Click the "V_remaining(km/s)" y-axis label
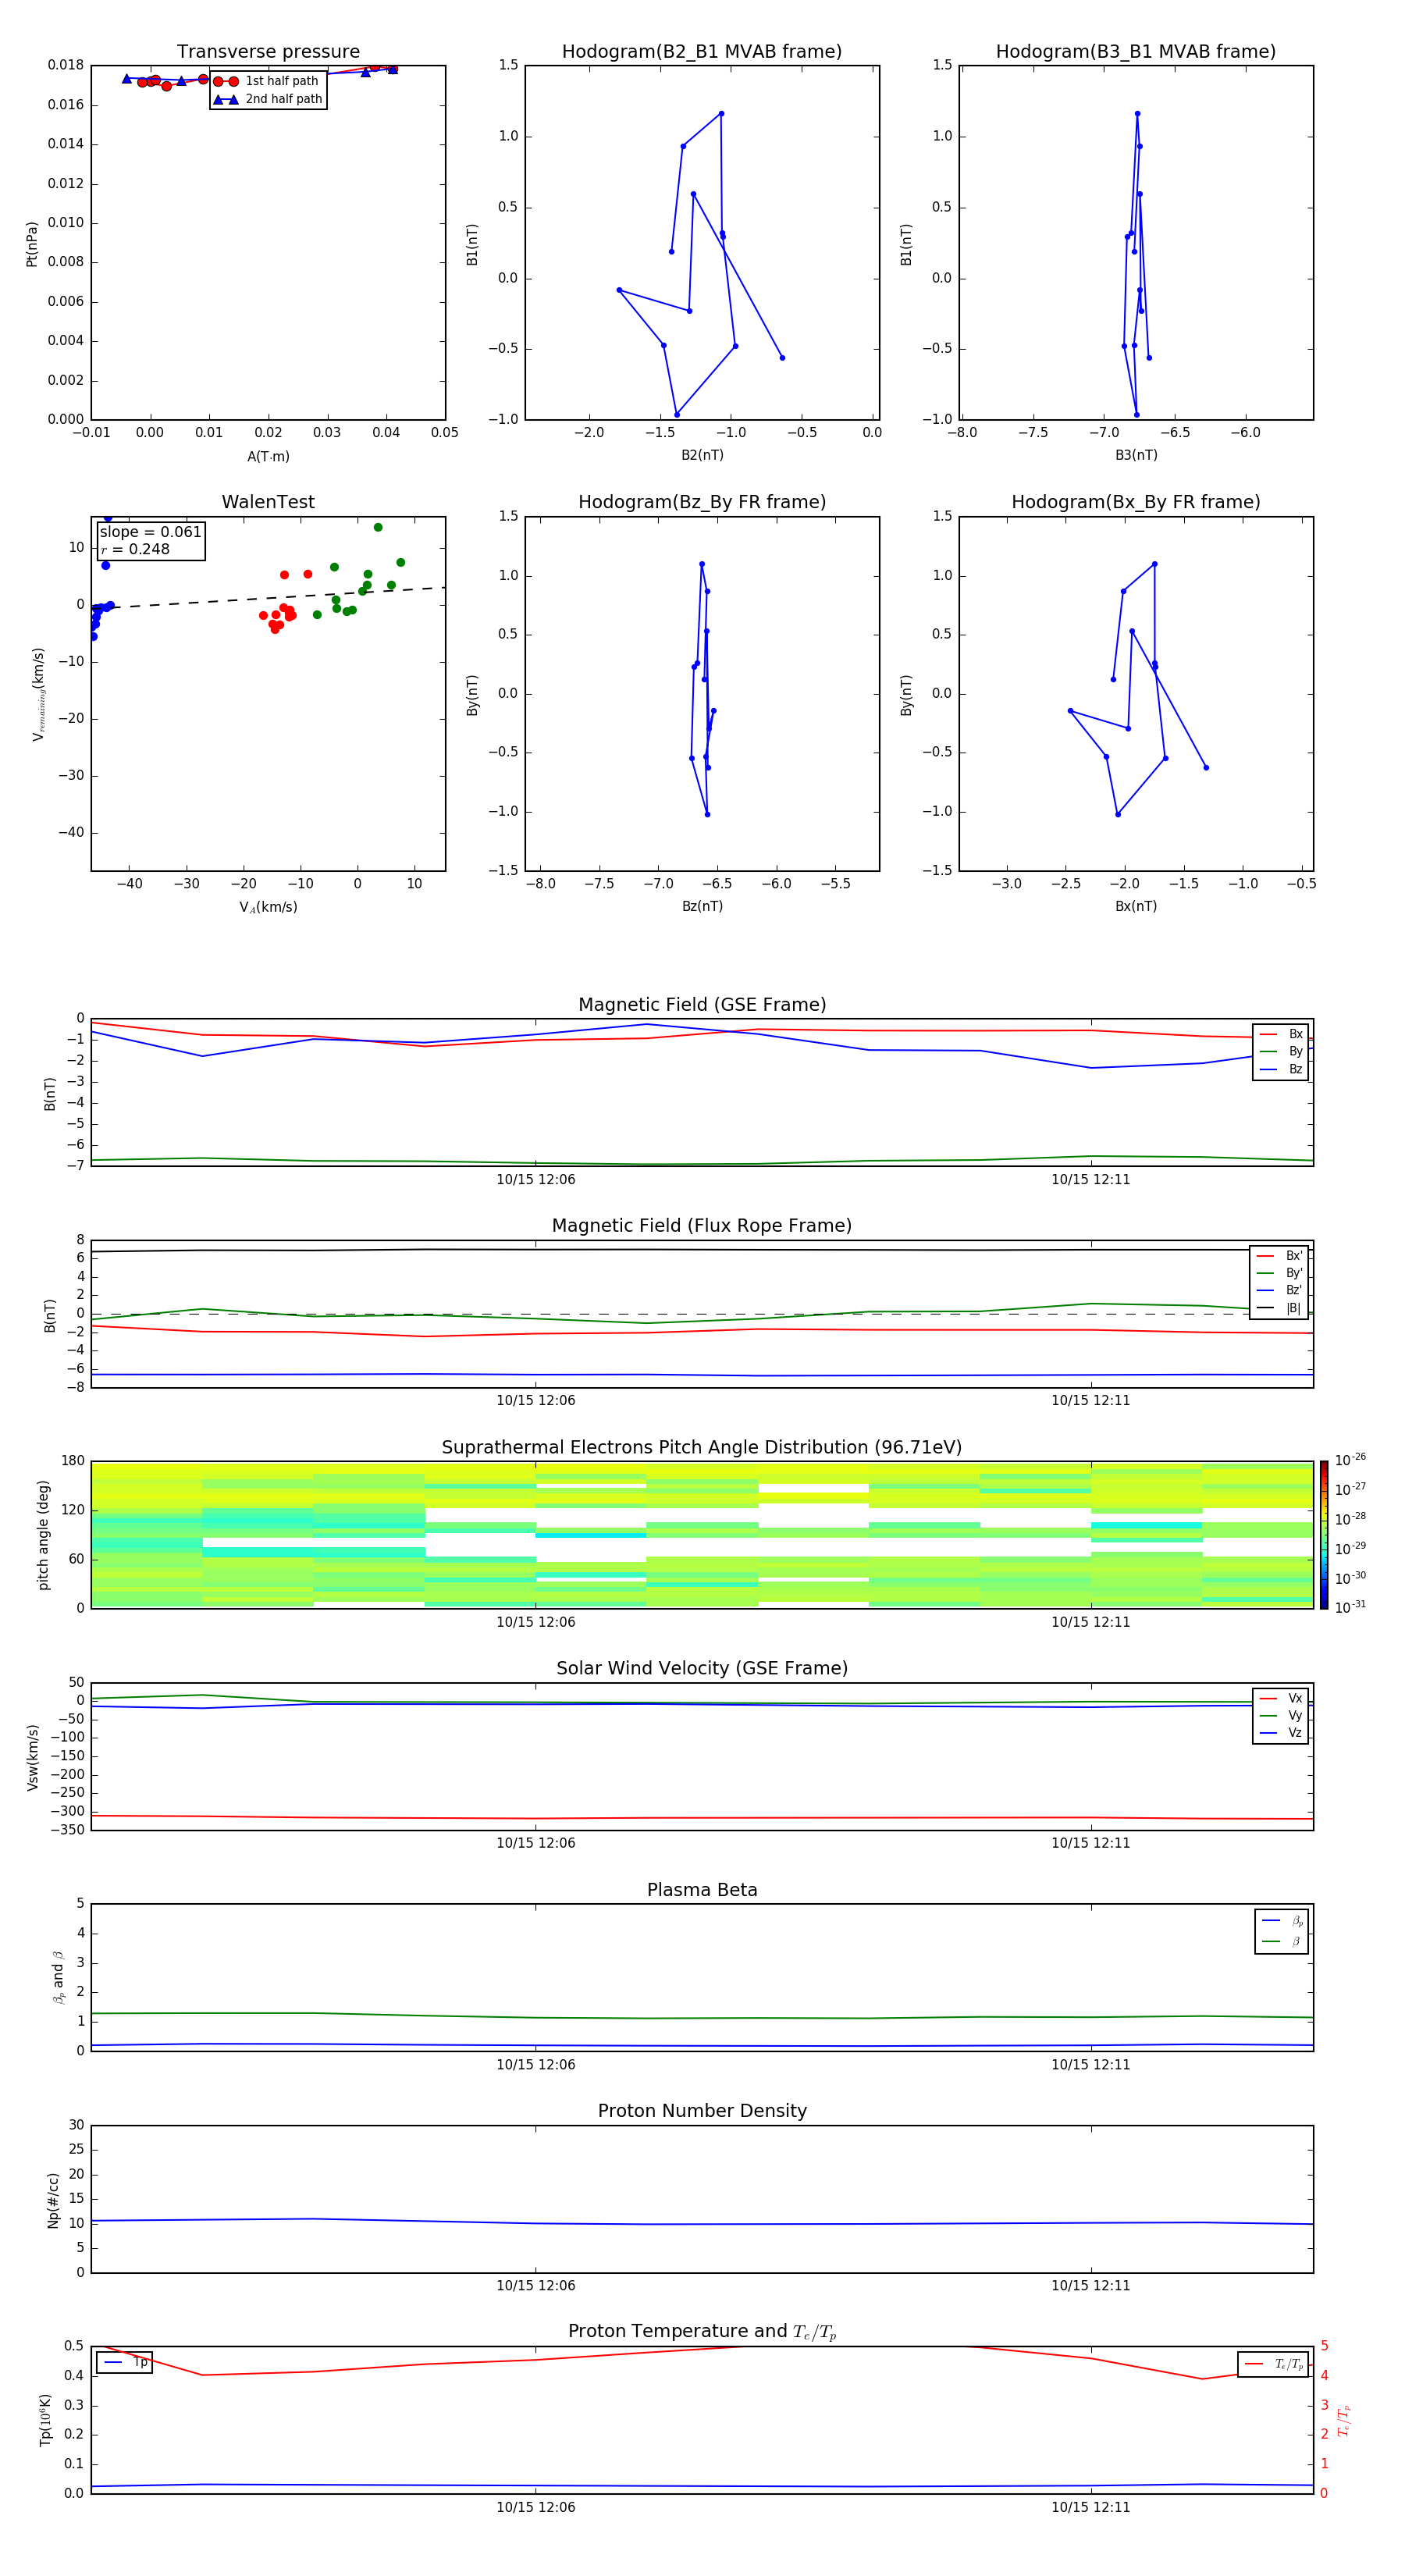Image resolution: width=1405 pixels, height=2576 pixels. click(39, 694)
